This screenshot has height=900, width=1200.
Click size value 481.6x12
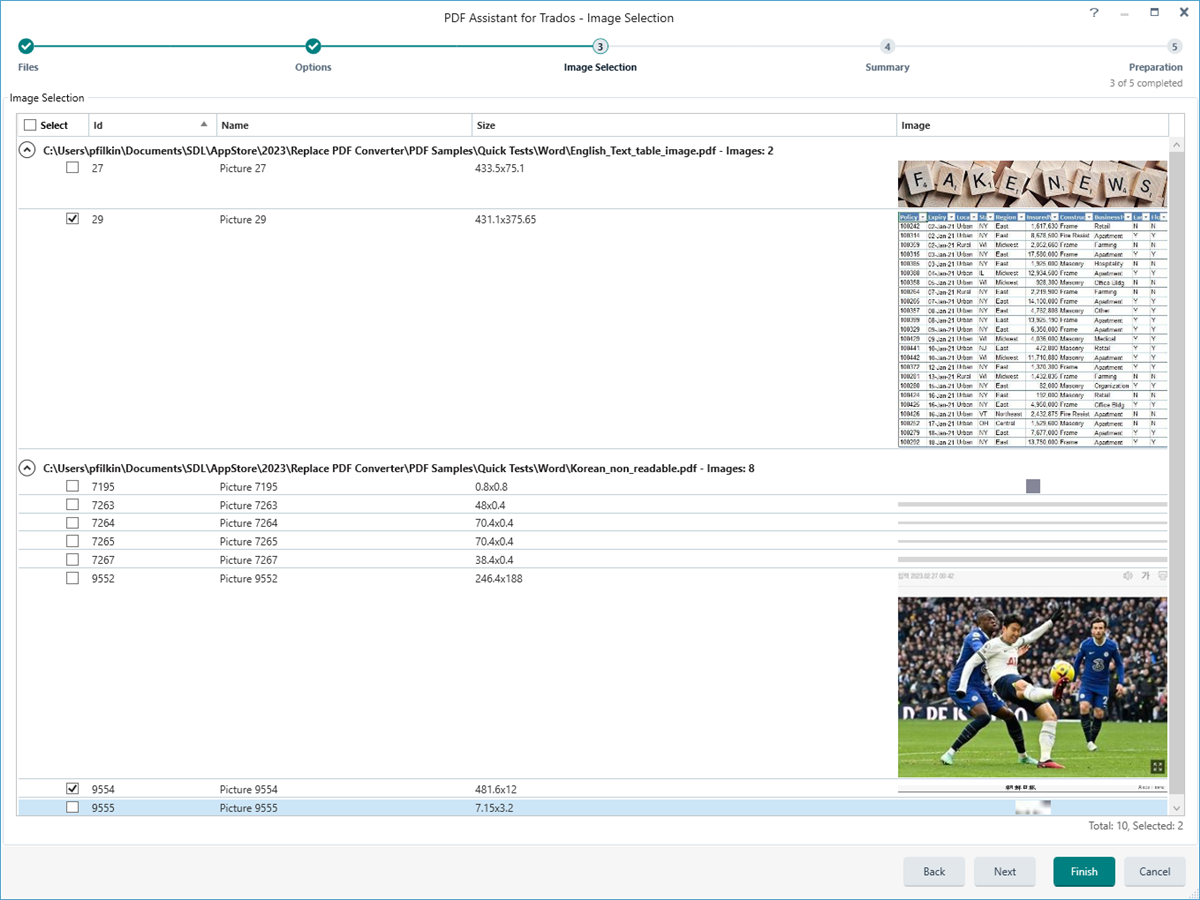click(496, 789)
